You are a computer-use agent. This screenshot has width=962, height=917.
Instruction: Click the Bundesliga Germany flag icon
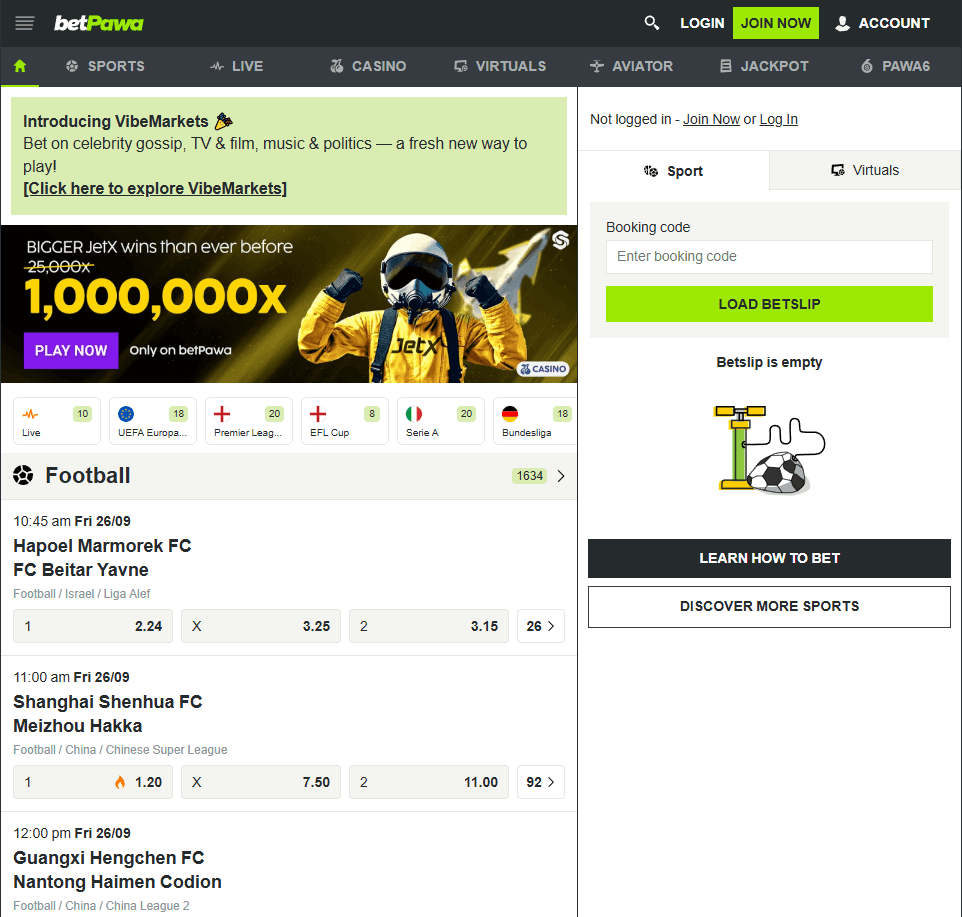click(x=510, y=414)
